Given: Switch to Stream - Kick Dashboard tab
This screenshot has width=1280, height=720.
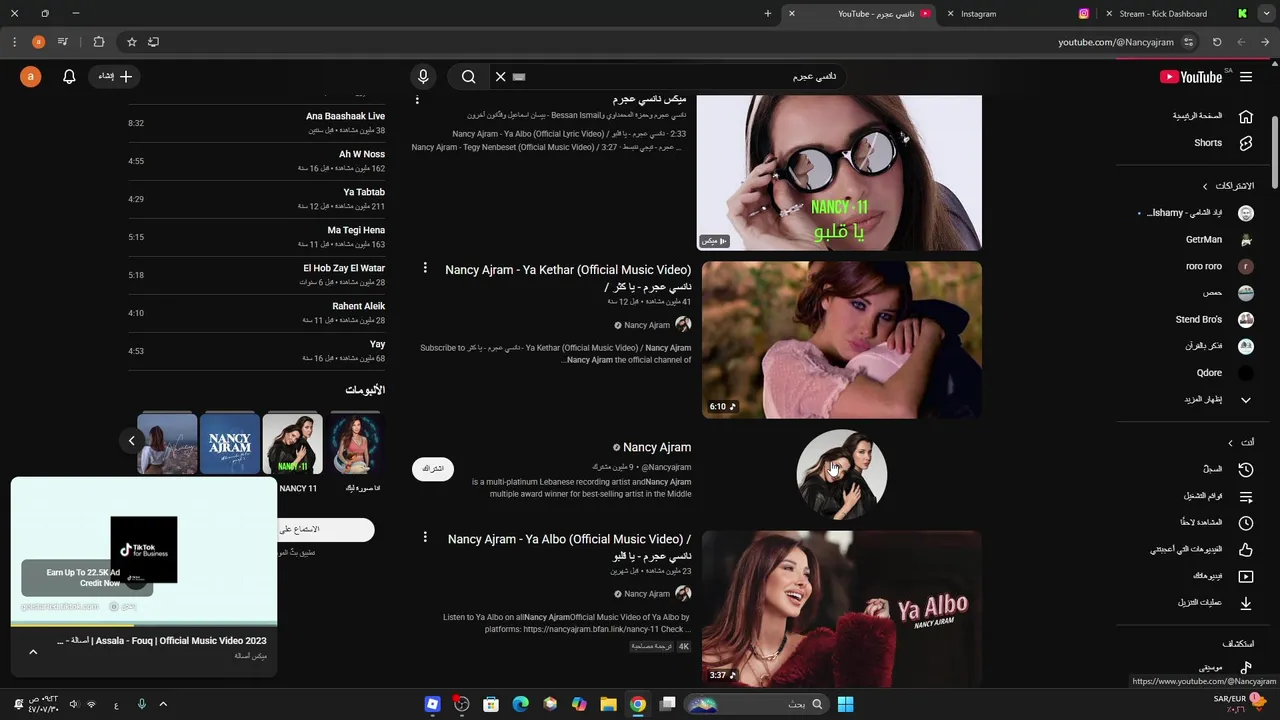Looking at the screenshot, I should 1175,14.
